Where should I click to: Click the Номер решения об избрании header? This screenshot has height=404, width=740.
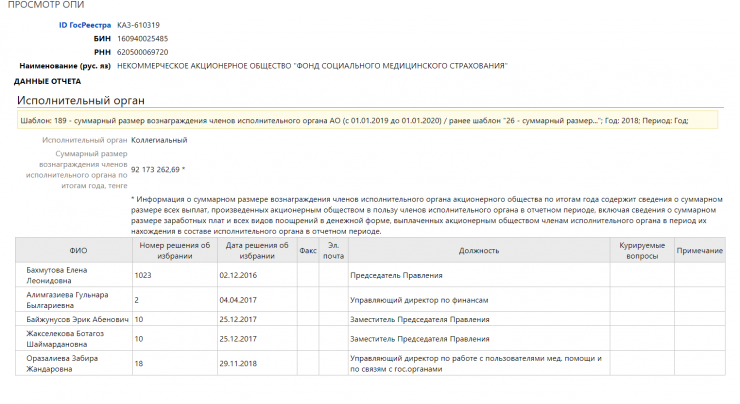click(174, 250)
